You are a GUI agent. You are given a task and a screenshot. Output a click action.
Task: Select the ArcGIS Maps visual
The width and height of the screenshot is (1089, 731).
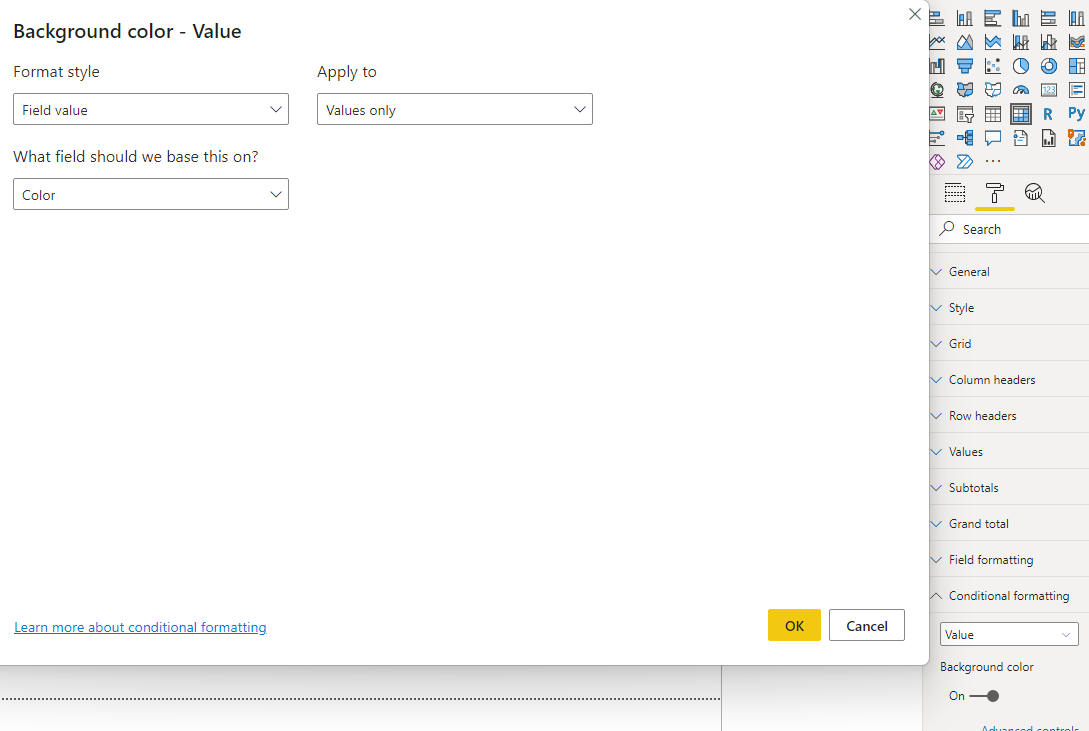coord(1076,137)
